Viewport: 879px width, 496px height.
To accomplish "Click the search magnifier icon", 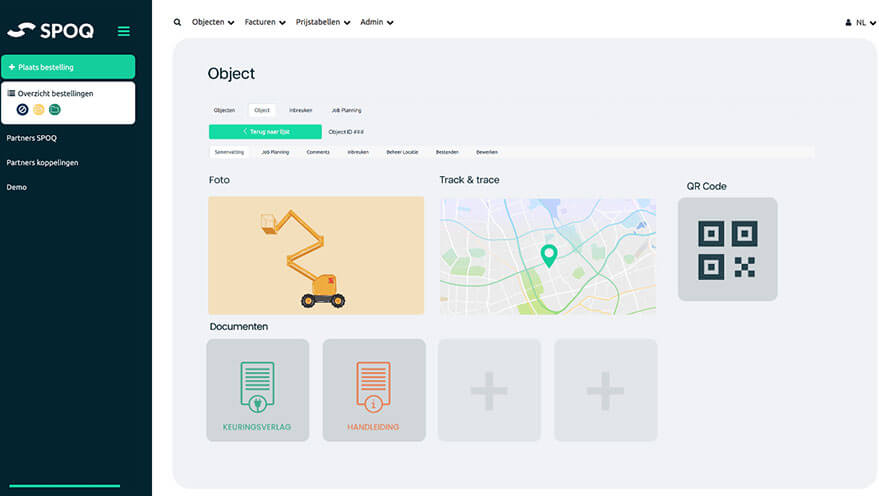I will click(178, 22).
